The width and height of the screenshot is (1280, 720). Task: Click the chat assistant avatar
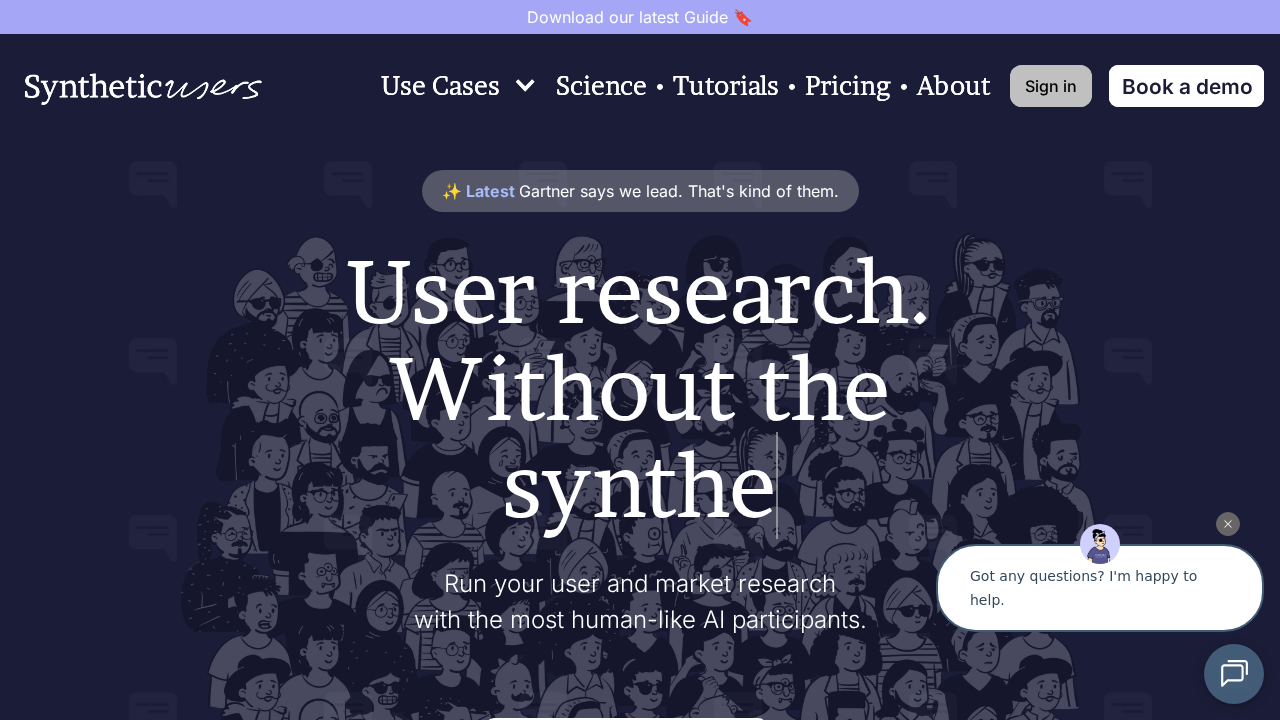click(x=1099, y=544)
